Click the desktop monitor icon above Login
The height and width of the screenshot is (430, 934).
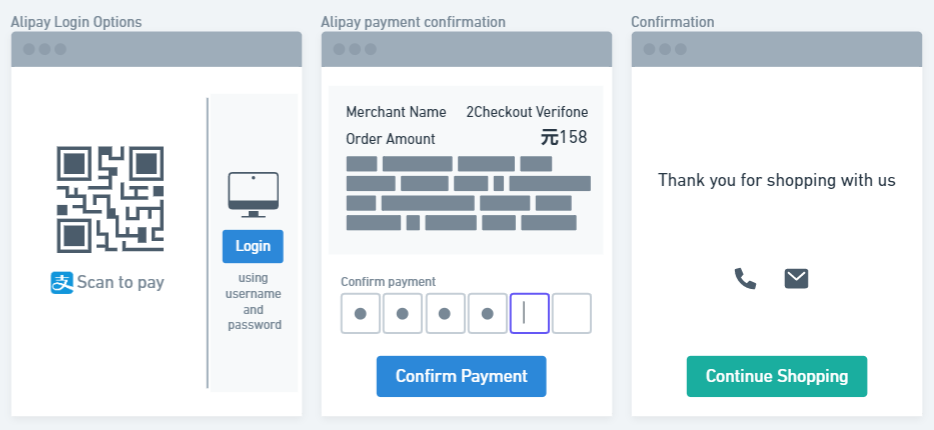point(253,195)
